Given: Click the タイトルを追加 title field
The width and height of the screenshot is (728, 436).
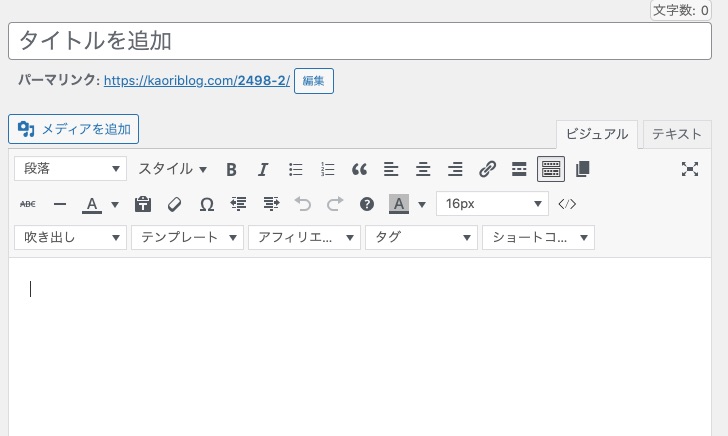Looking at the screenshot, I should click(360, 41).
